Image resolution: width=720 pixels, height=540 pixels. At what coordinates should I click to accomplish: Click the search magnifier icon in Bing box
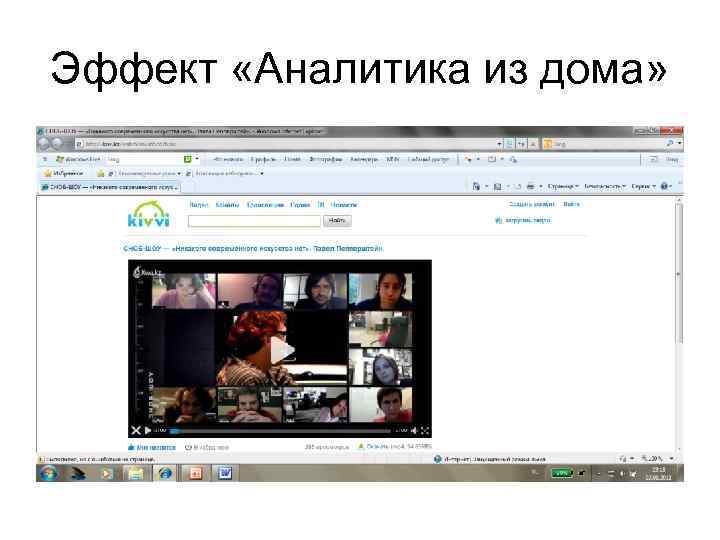(670, 144)
